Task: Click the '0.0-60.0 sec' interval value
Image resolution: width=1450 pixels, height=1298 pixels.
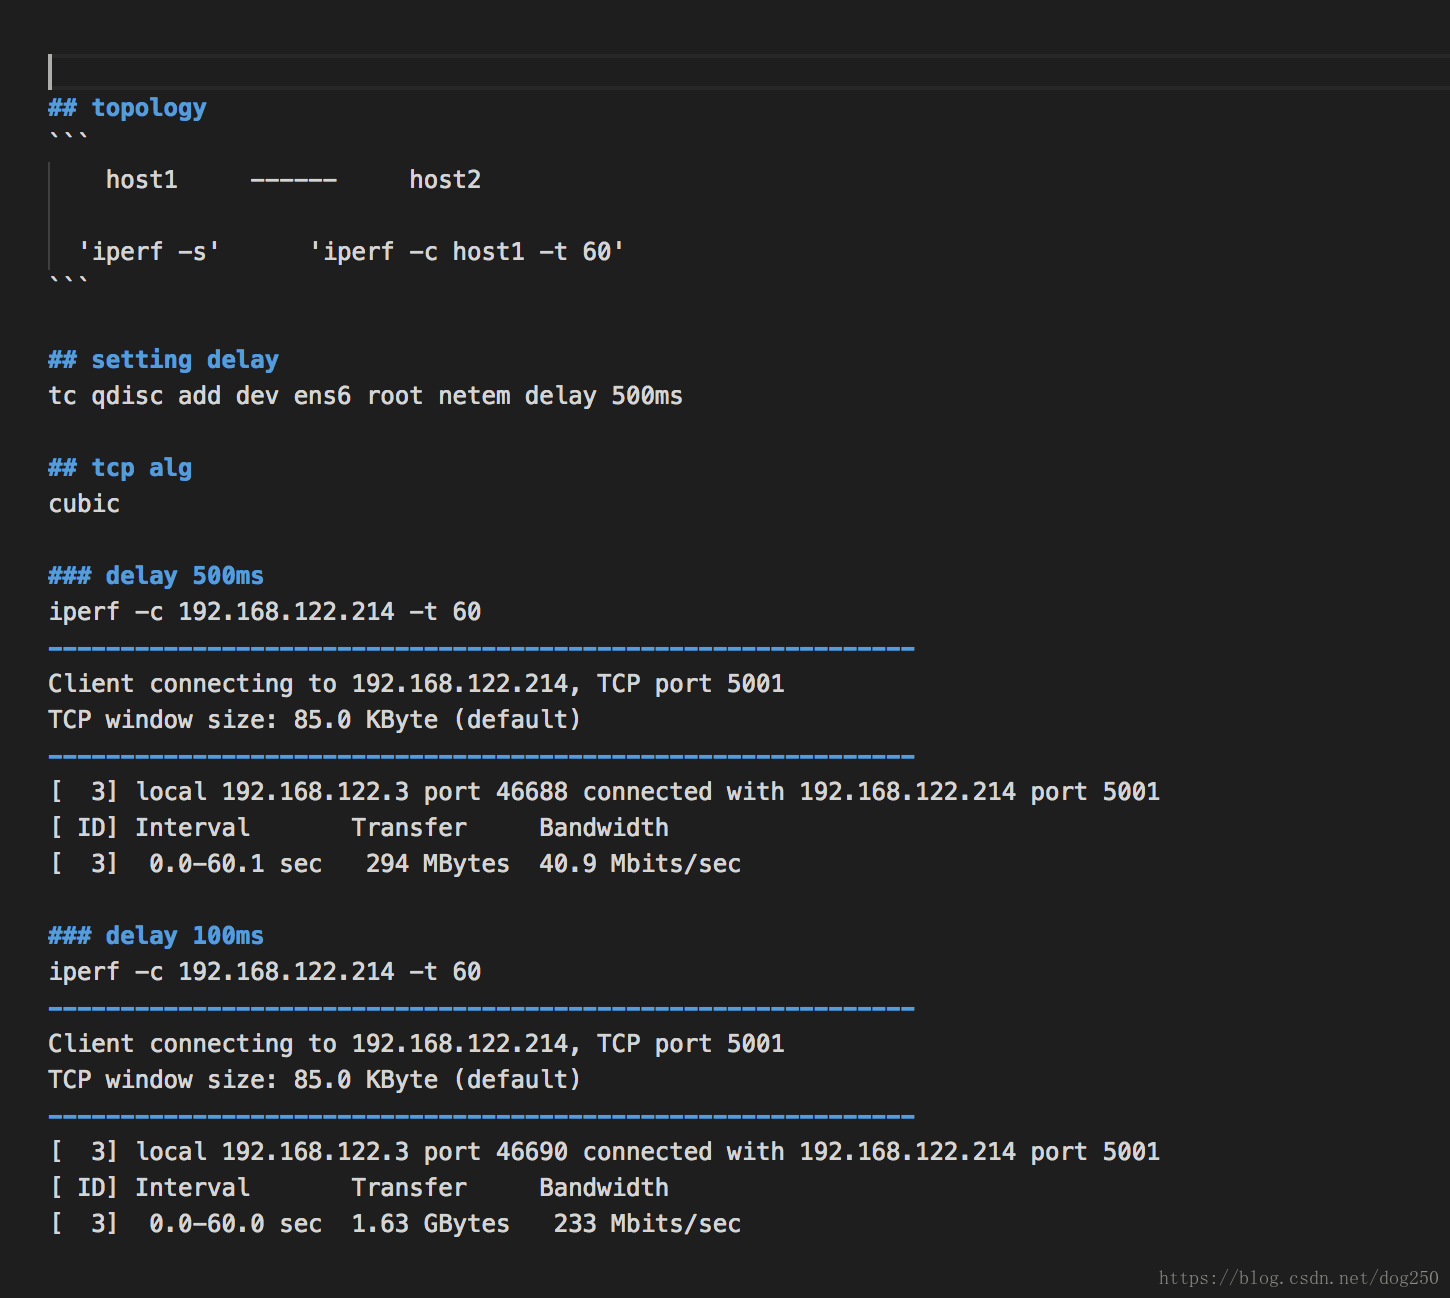Action: point(236,1224)
